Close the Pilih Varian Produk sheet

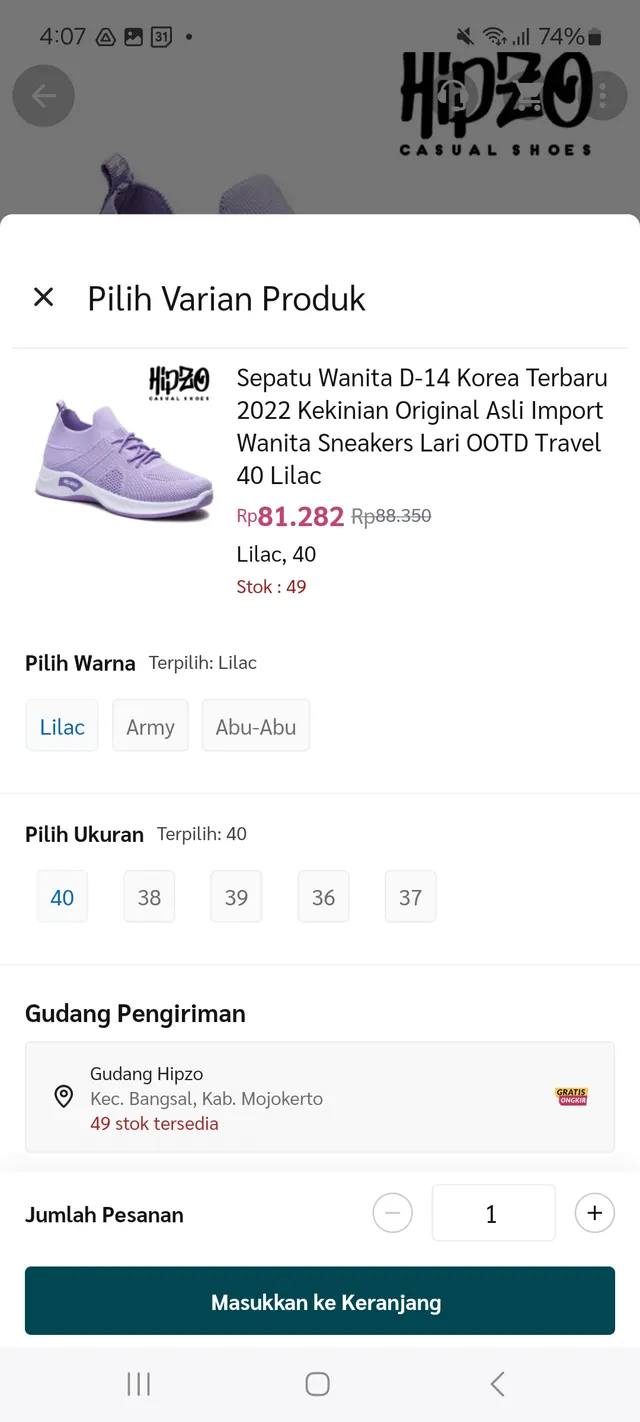pos(43,297)
